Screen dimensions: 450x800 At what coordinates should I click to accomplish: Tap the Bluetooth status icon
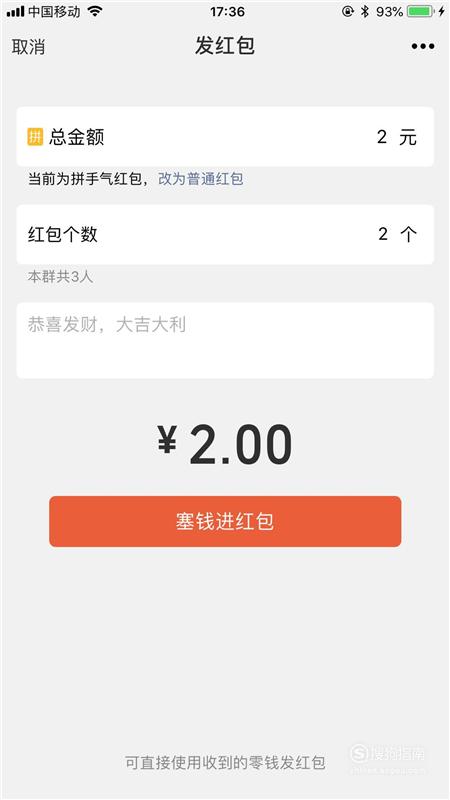pos(365,11)
